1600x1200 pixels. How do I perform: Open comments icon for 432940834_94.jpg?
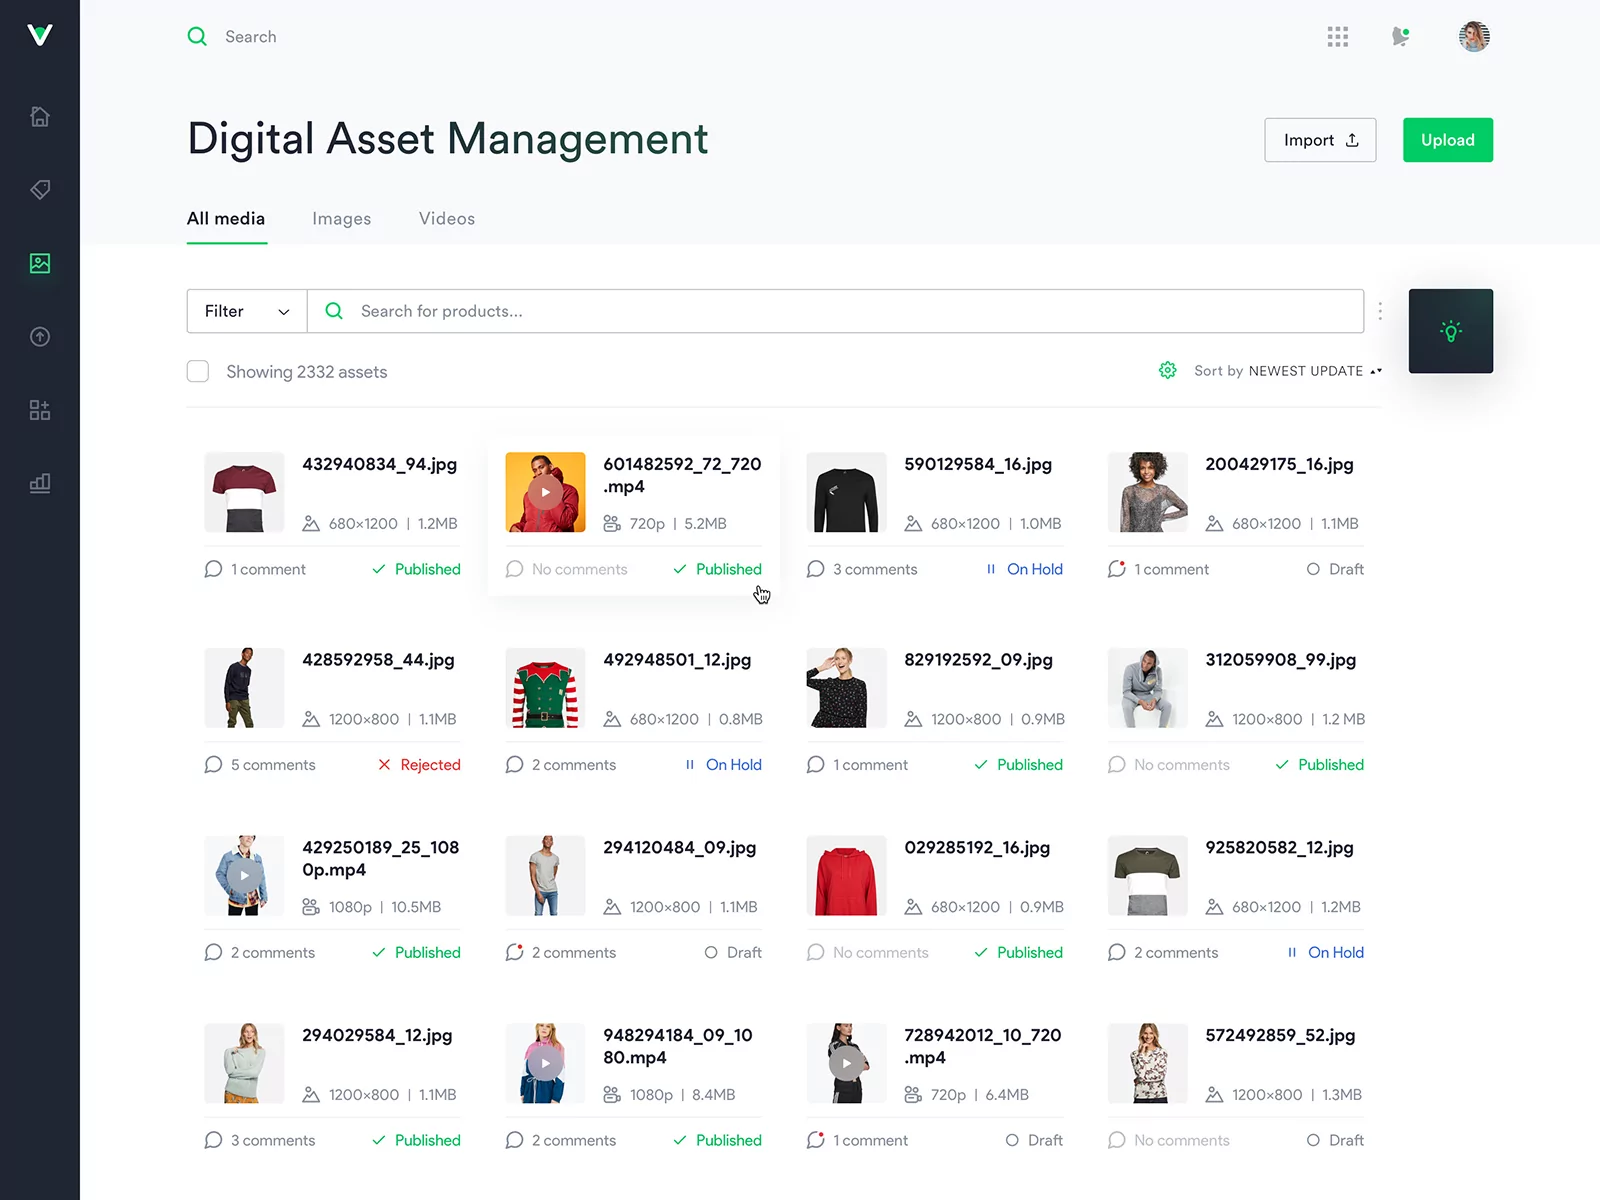[213, 569]
